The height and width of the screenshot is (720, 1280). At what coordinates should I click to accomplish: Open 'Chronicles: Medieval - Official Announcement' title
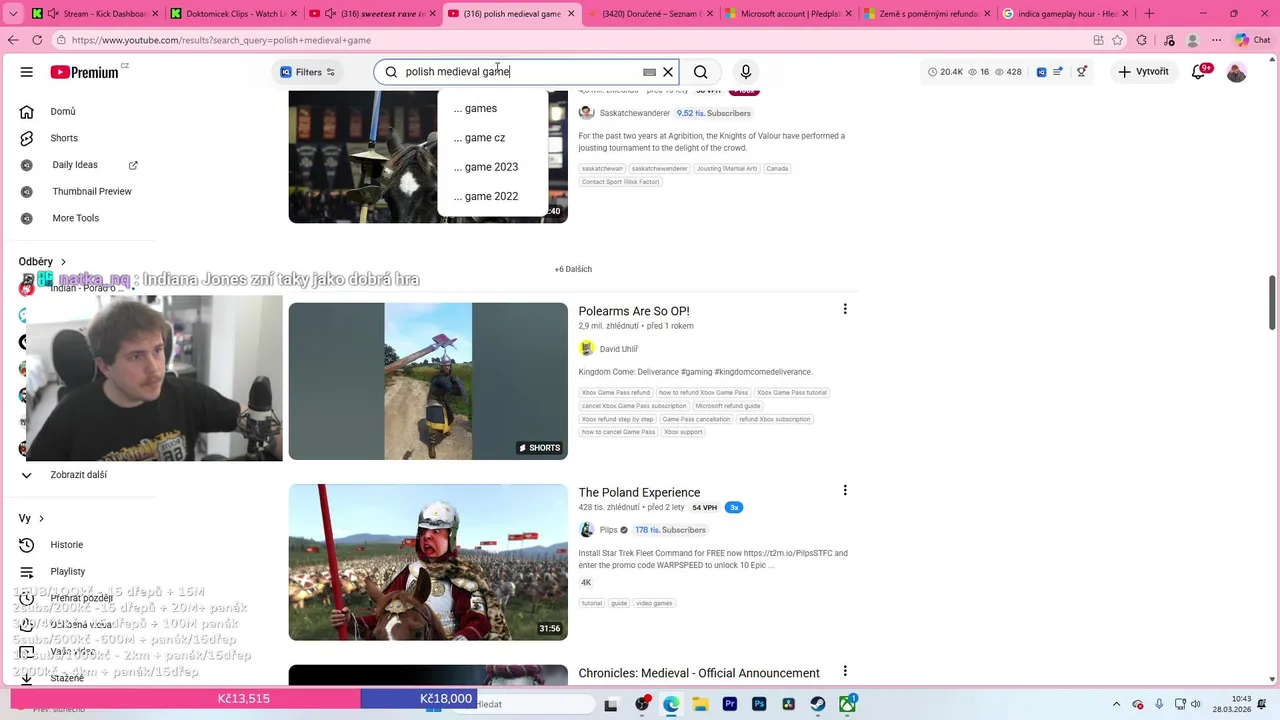coord(699,673)
